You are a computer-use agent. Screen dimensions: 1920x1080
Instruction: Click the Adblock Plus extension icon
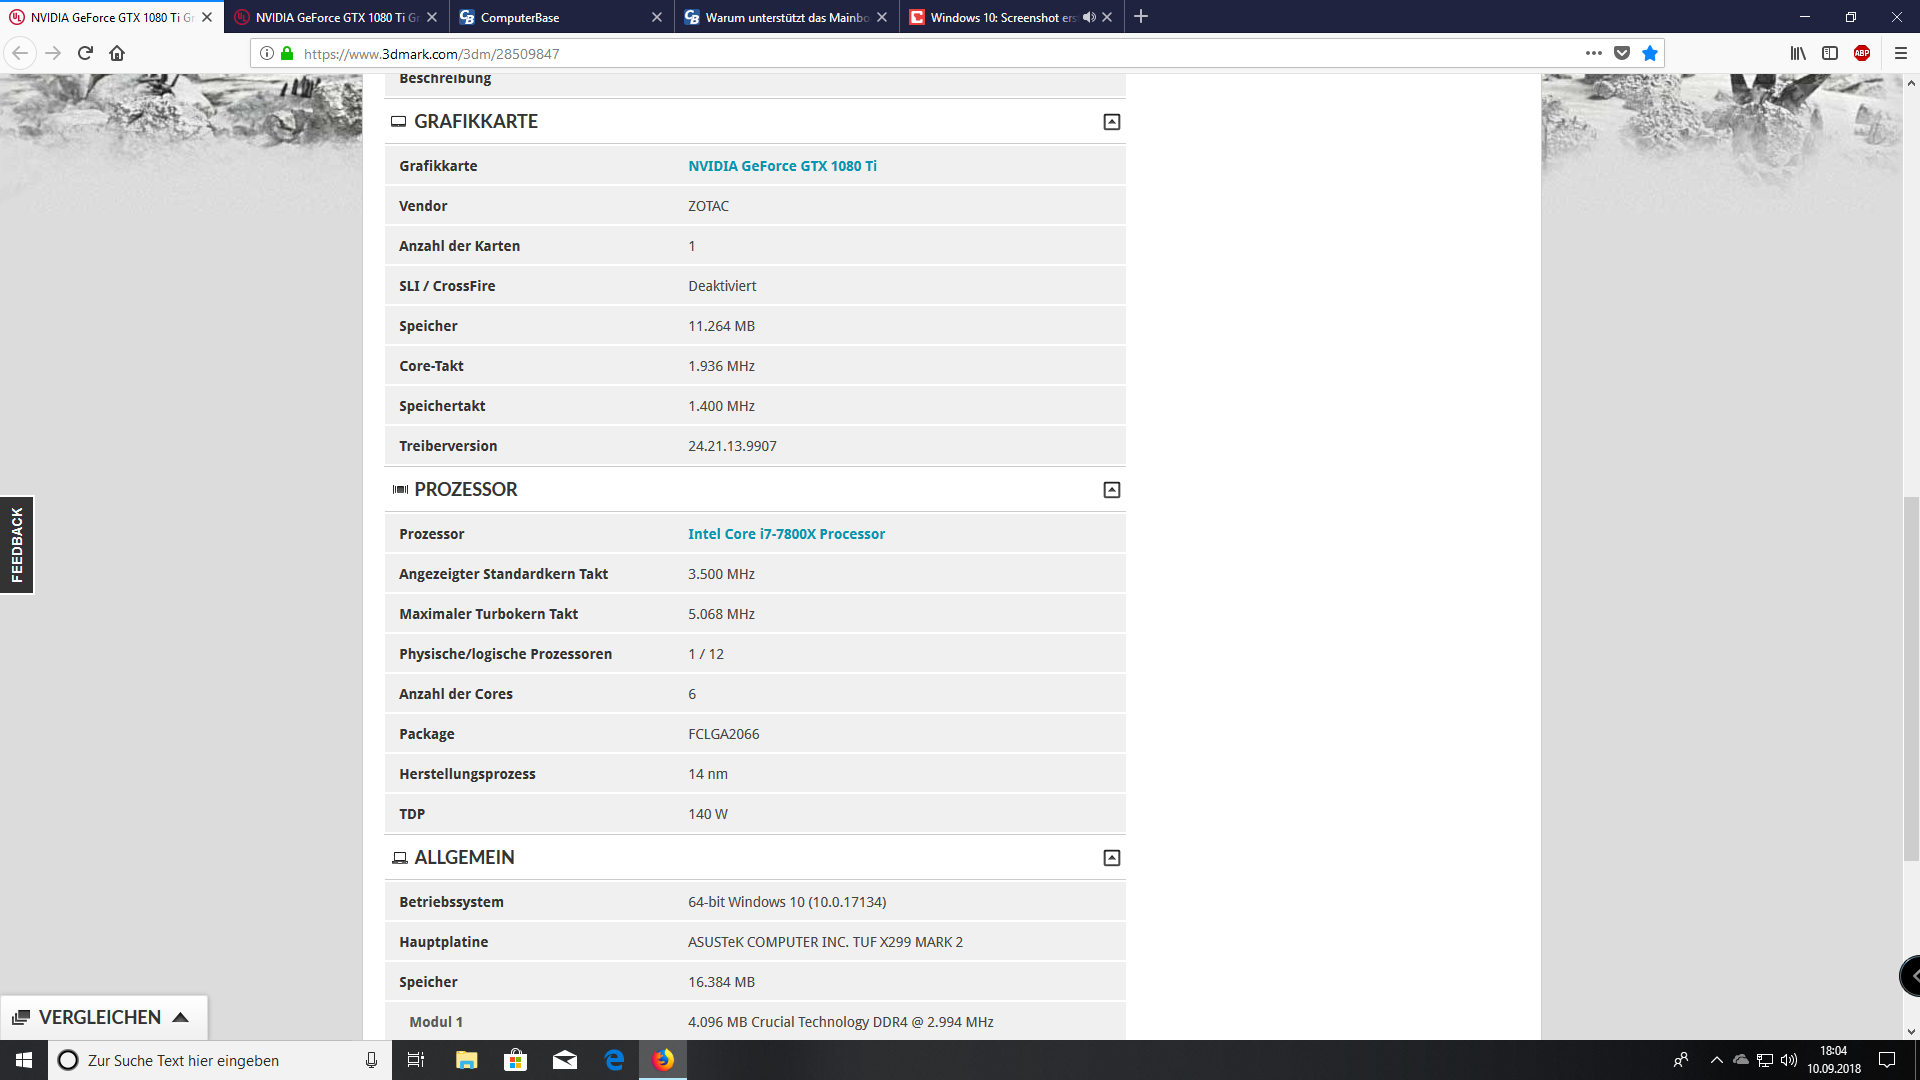pos(1862,53)
